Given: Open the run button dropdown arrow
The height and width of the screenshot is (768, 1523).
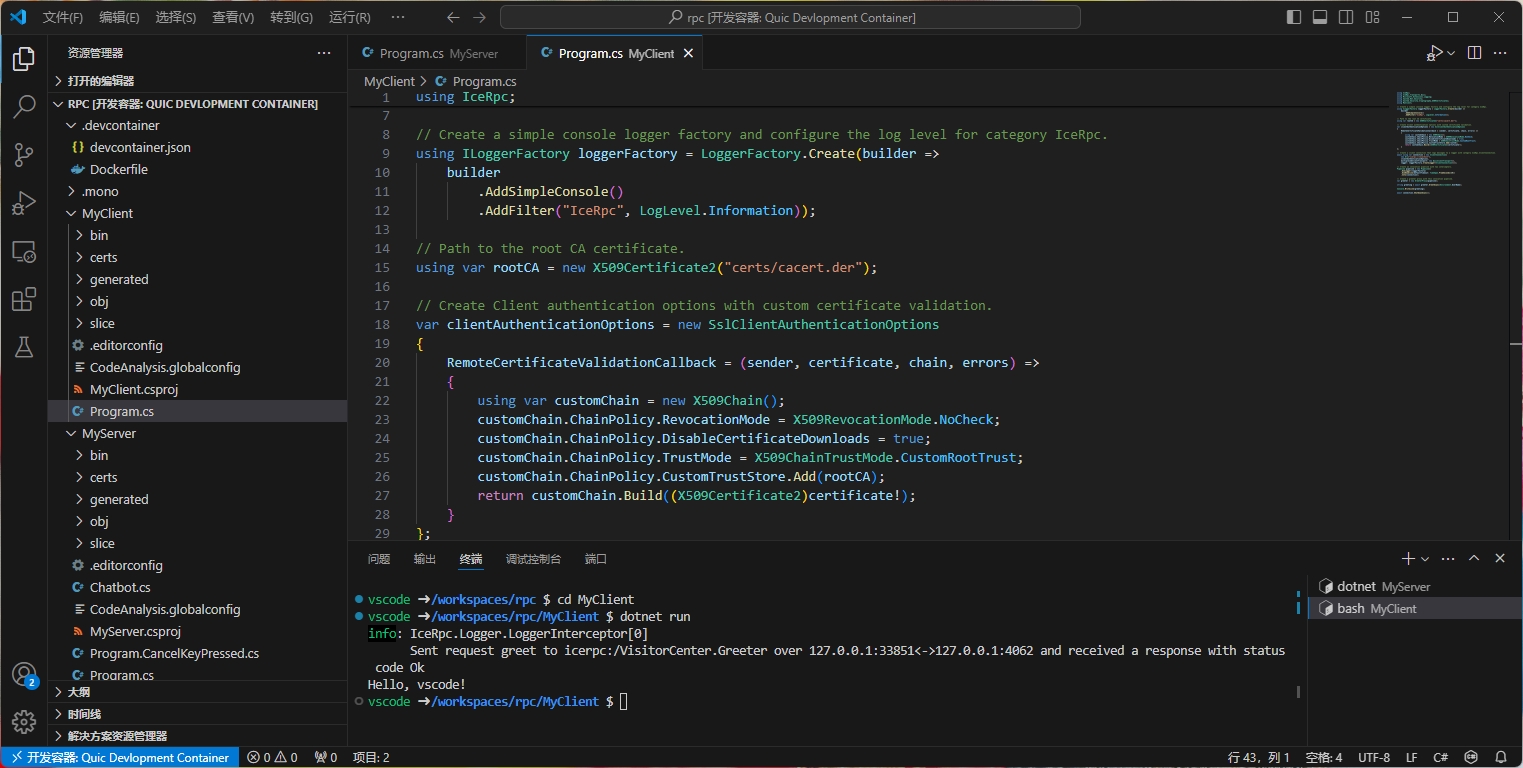Looking at the screenshot, I should click(1450, 53).
